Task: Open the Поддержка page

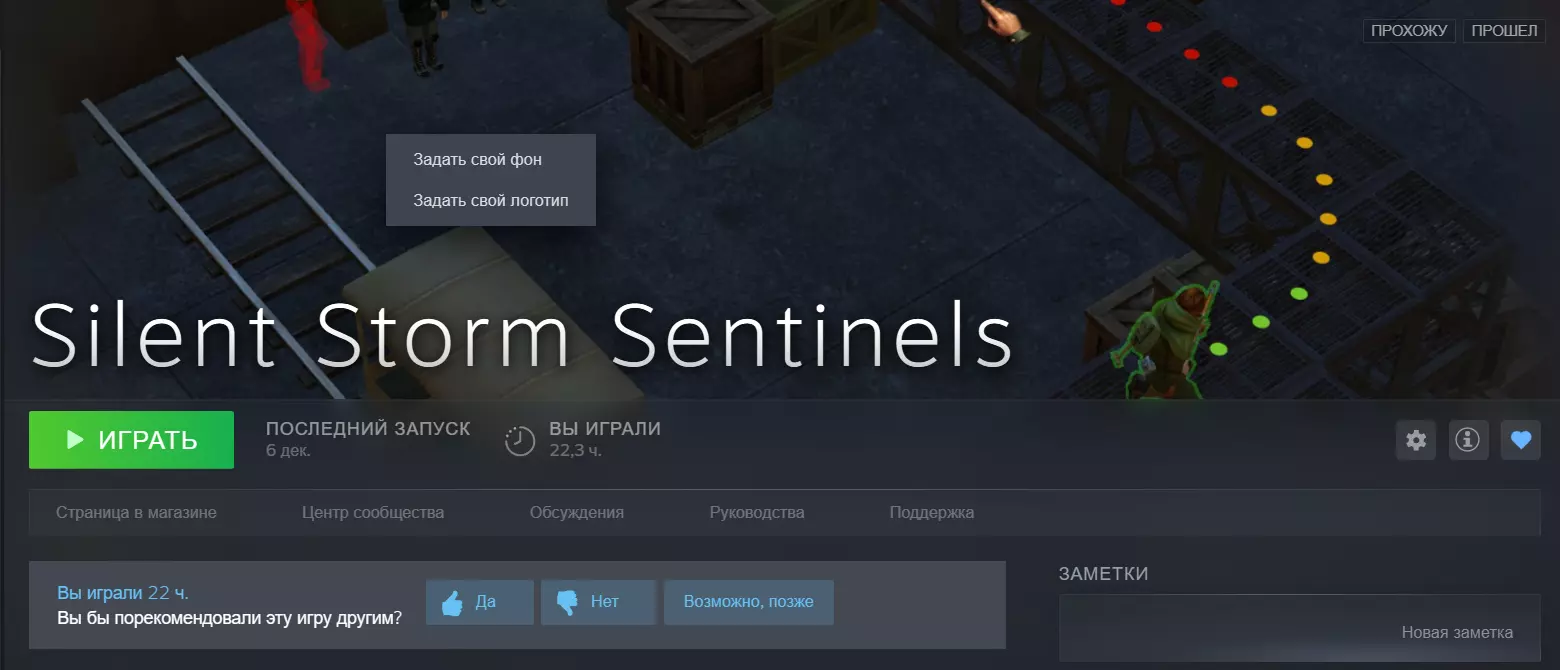Action: [932, 513]
